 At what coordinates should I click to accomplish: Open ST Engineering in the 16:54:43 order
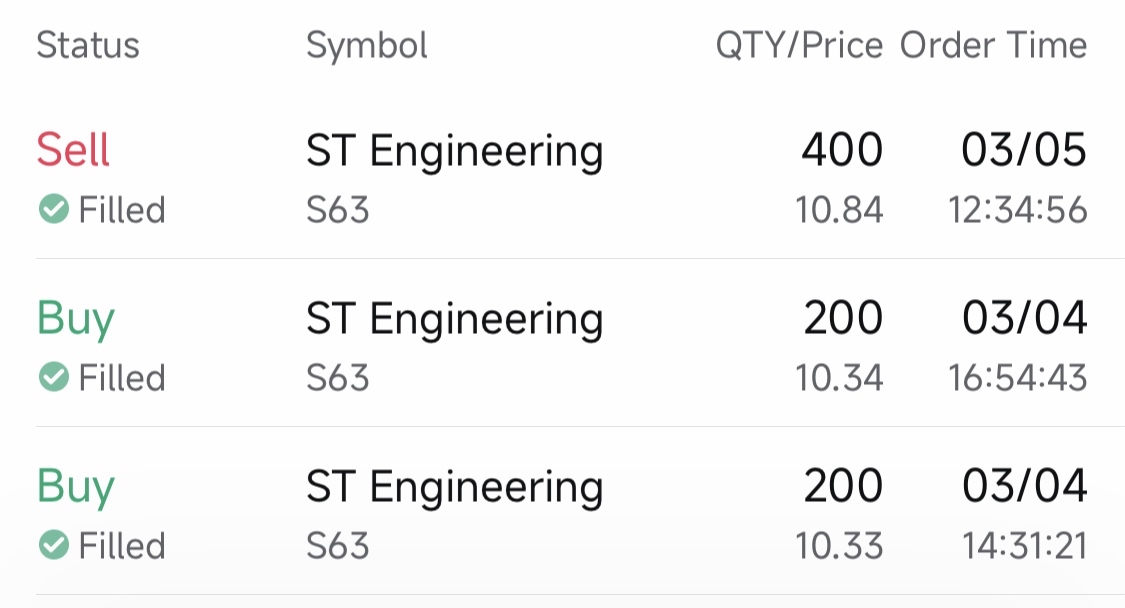(x=455, y=320)
